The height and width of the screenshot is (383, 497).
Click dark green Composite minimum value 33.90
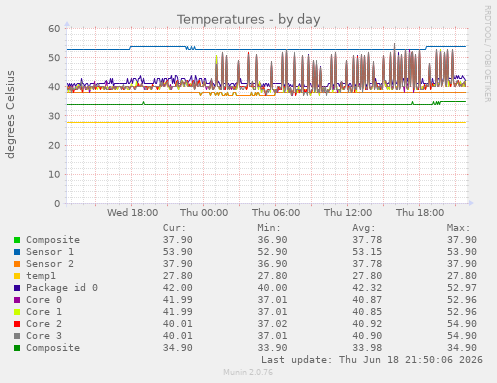[x=272, y=348]
